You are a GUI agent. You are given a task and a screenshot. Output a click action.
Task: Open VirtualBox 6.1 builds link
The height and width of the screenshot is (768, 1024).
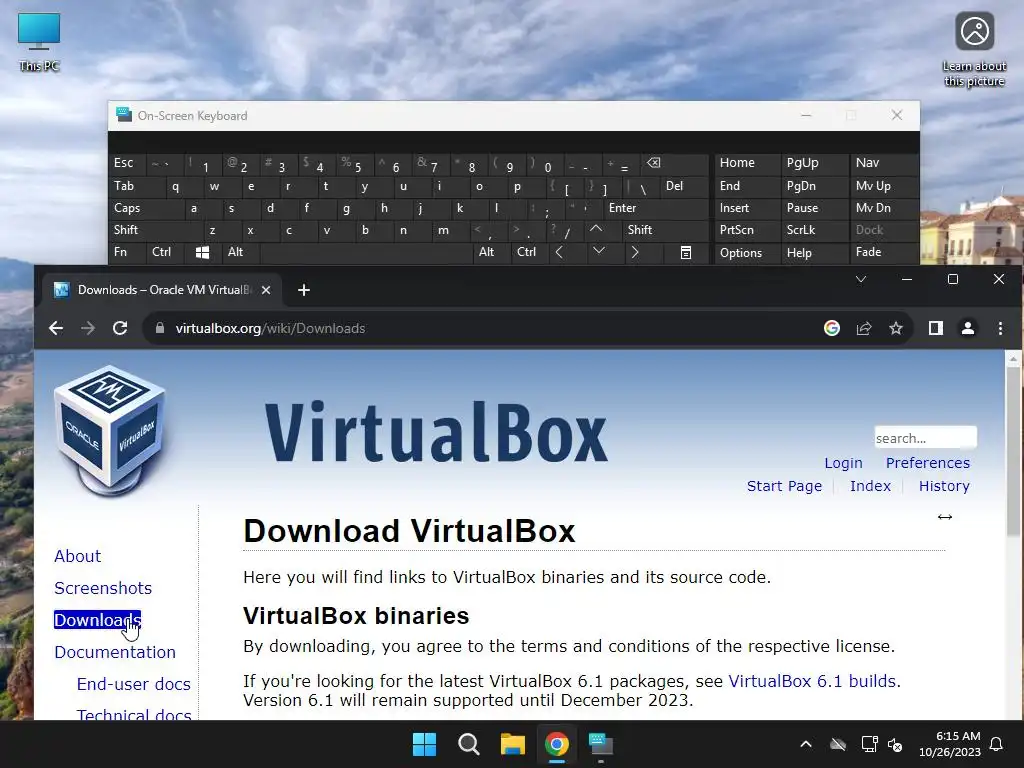pyautogui.click(x=814, y=681)
